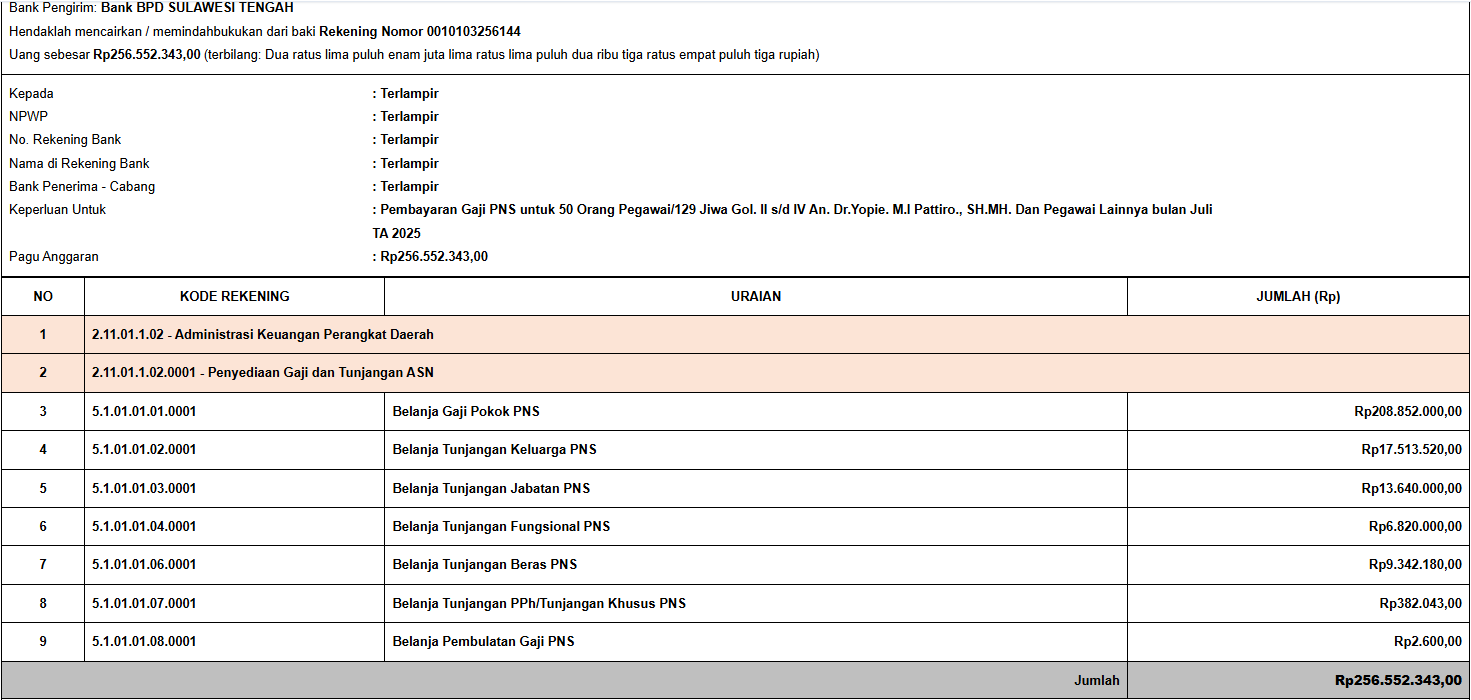1471x700 pixels.
Task: Click account code 5.1.01.01.01.0001
Action: pyautogui.click(x=144, y=412)
